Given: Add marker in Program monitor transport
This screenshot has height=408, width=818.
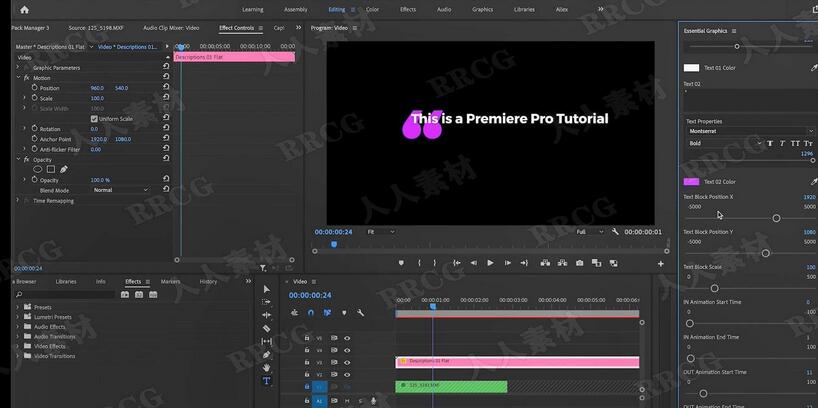Looking at the screenshot, I should click(401, 263).
